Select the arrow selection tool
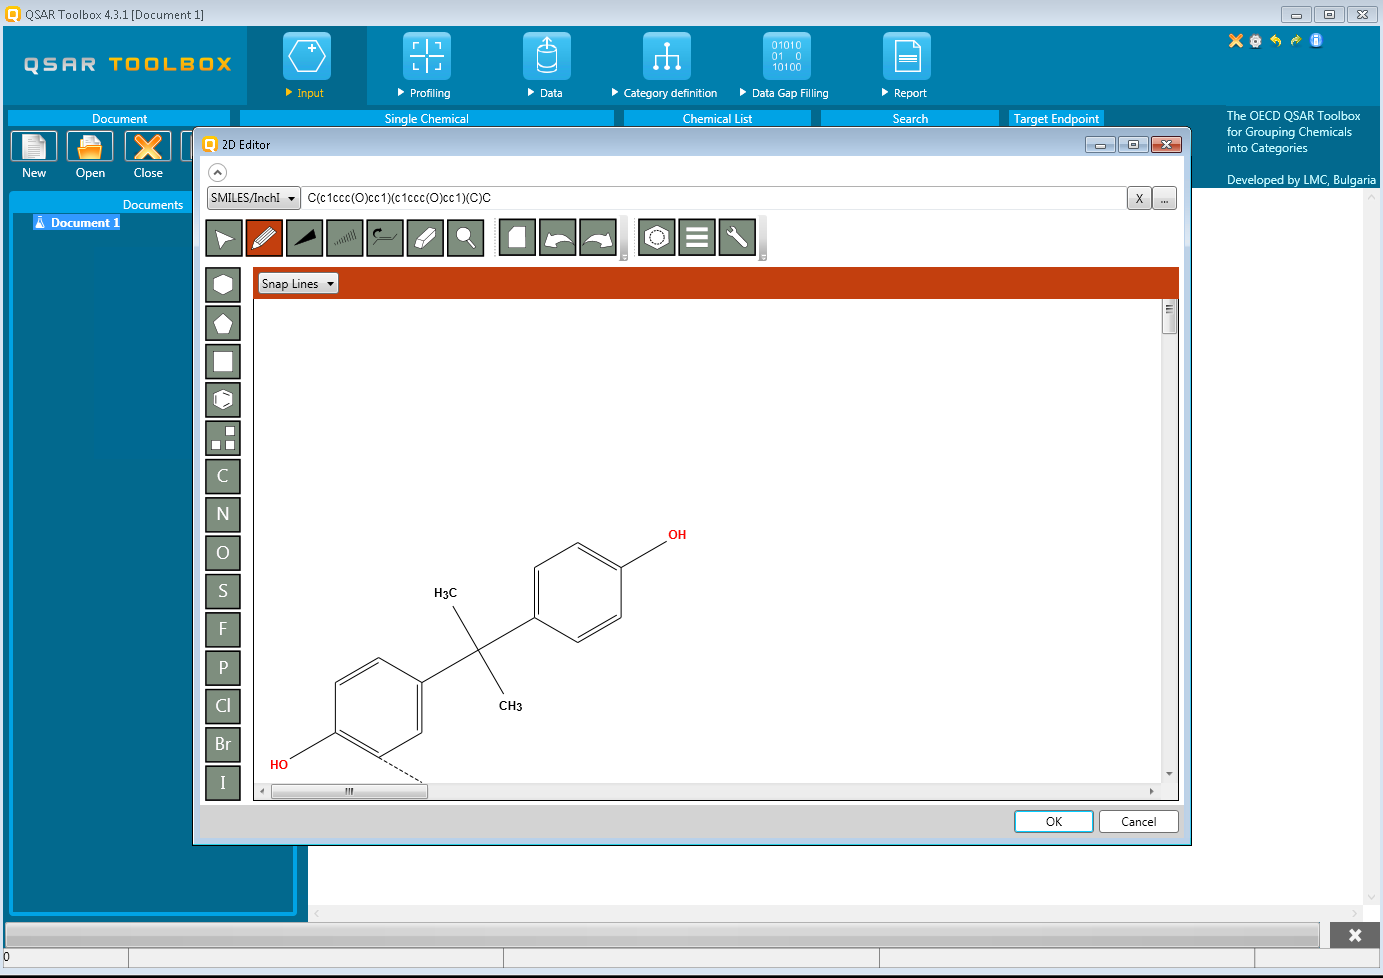Viewport: 1383px width, 978px height. [224, 238]
